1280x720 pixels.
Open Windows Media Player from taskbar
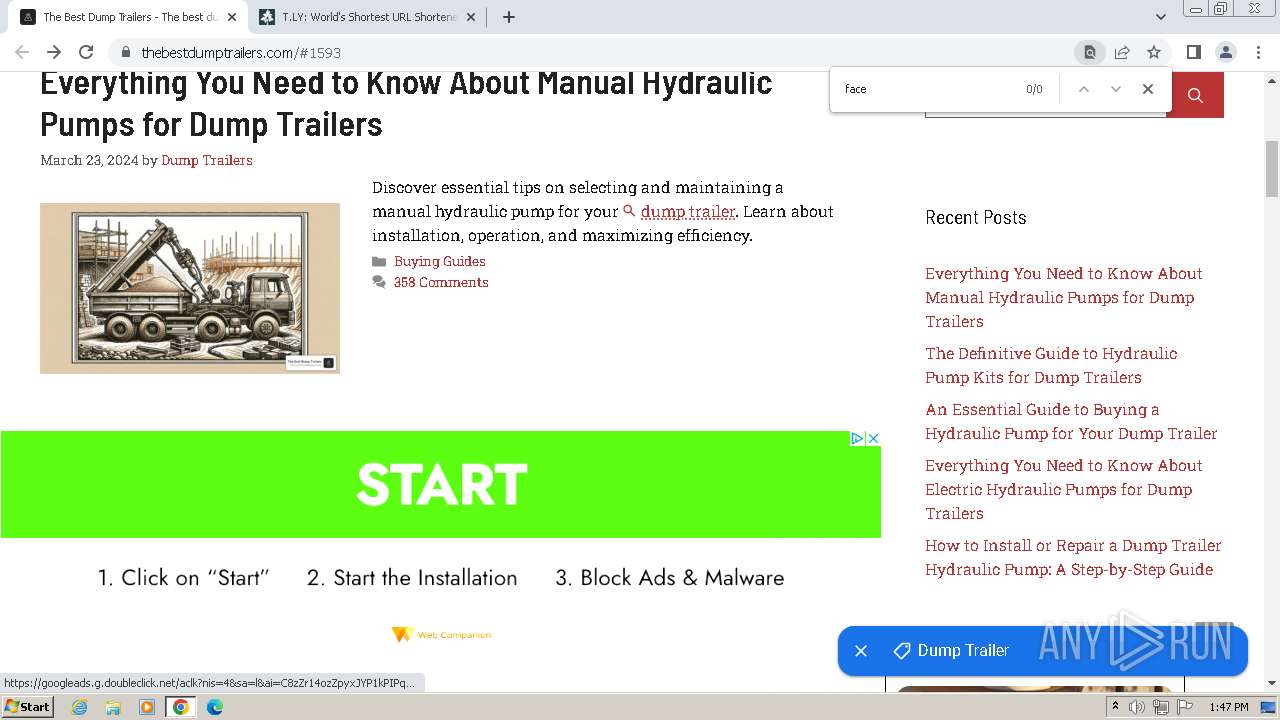click(x=147, y=707)
